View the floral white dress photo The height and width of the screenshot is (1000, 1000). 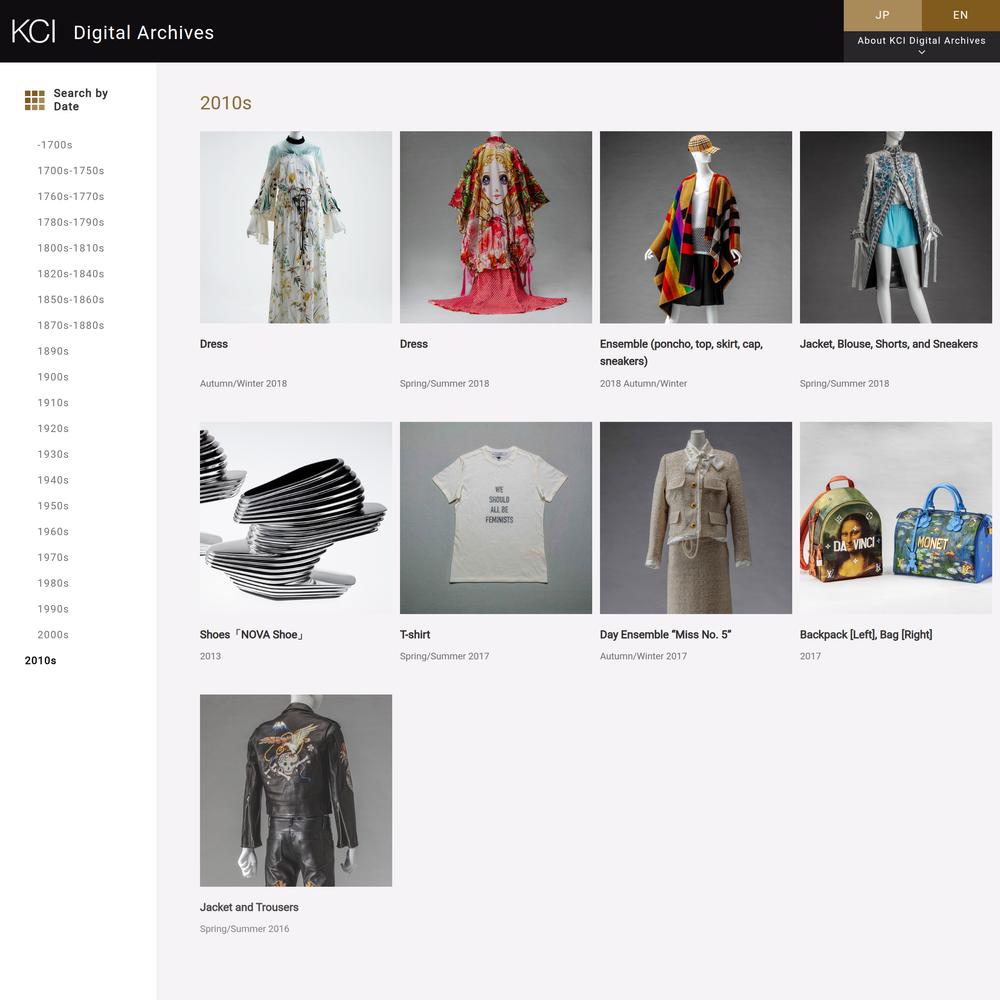(x=296, y=227)
